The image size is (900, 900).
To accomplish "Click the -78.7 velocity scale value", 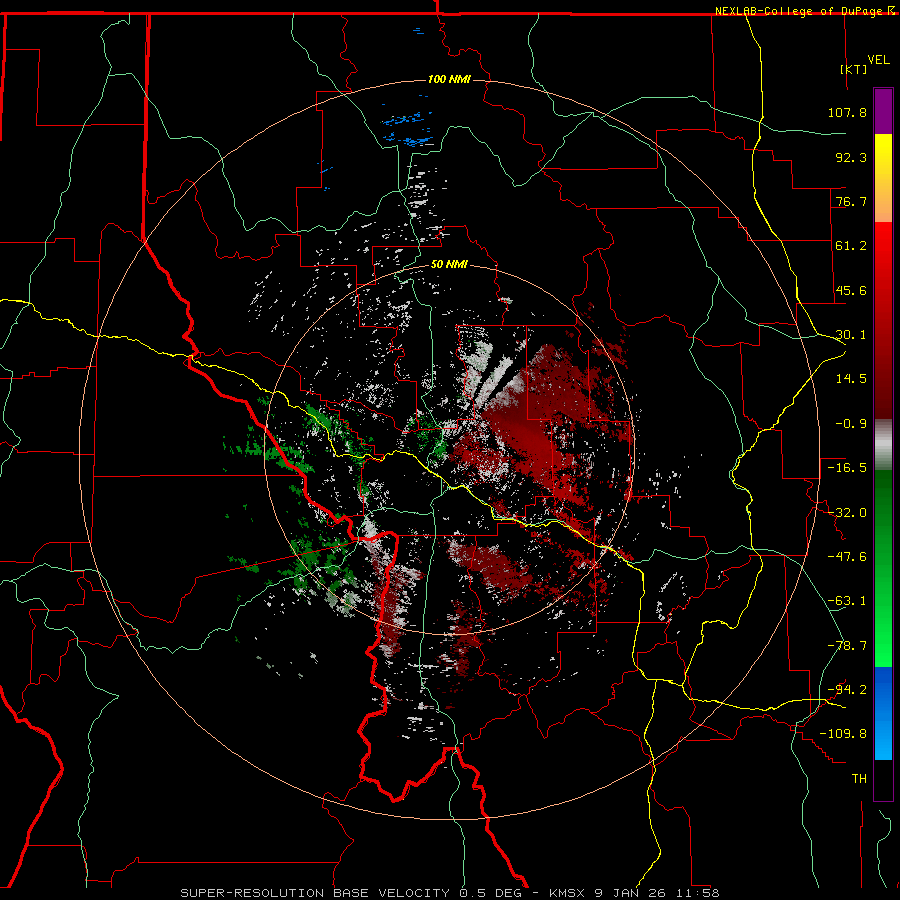I will coord(847,646).
